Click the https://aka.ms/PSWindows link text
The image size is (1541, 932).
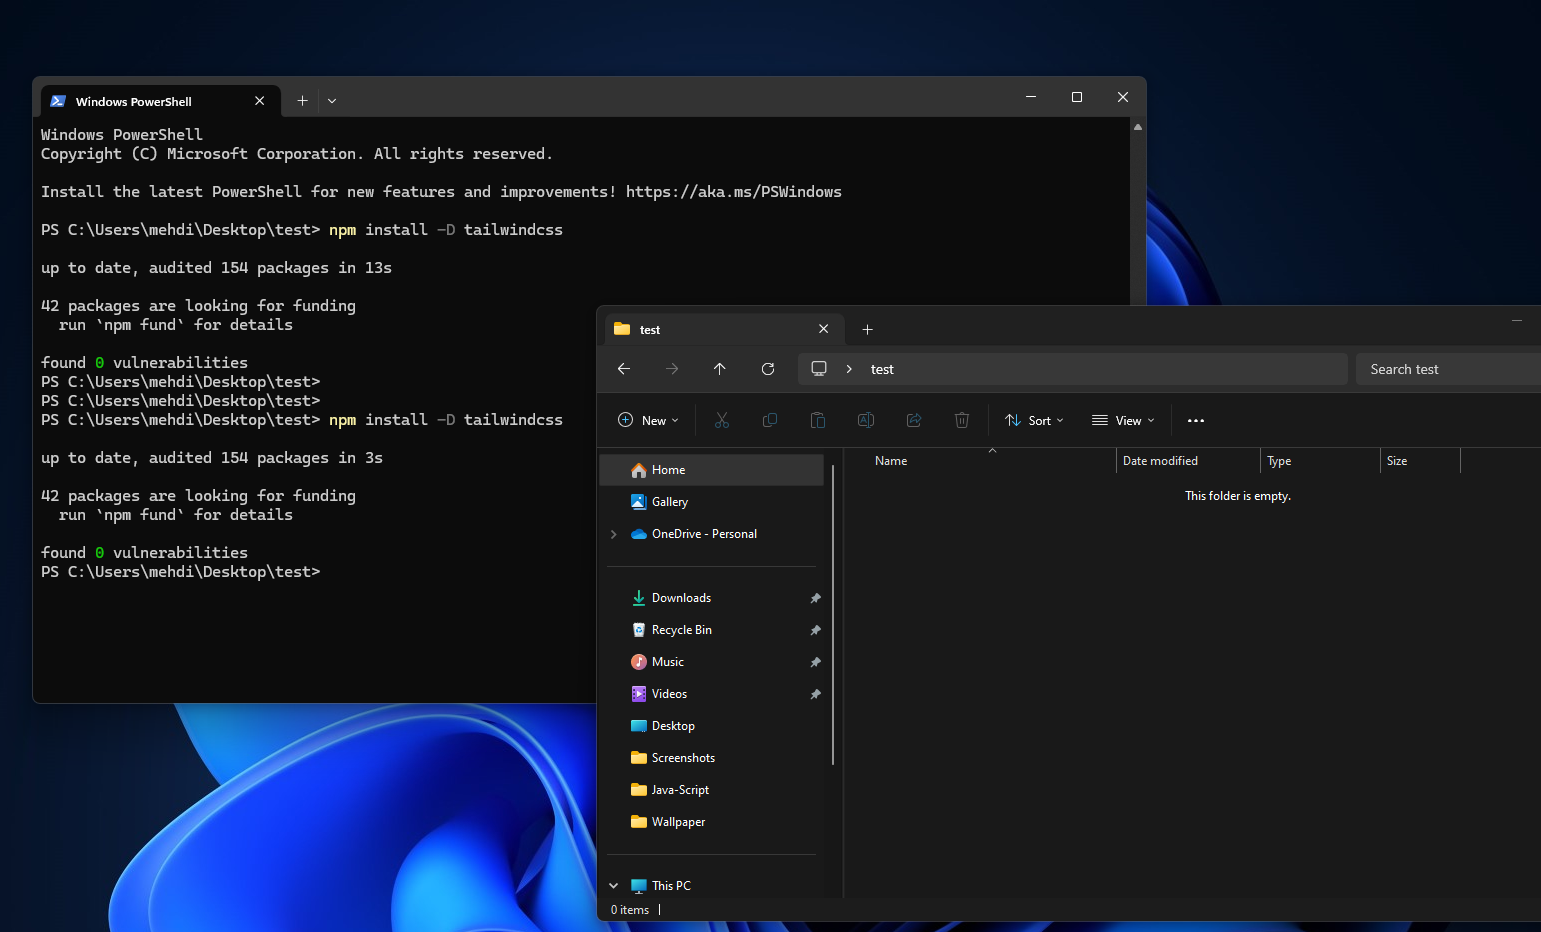pyautogui.click(x=734, y=192)
